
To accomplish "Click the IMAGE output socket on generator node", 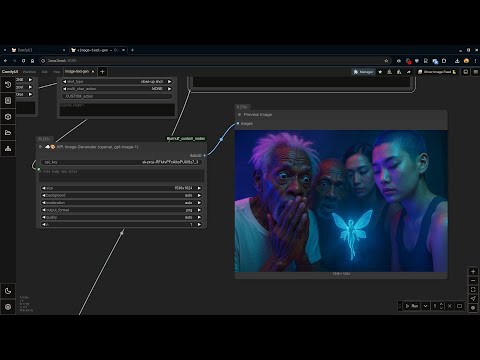I will [204, 155].
